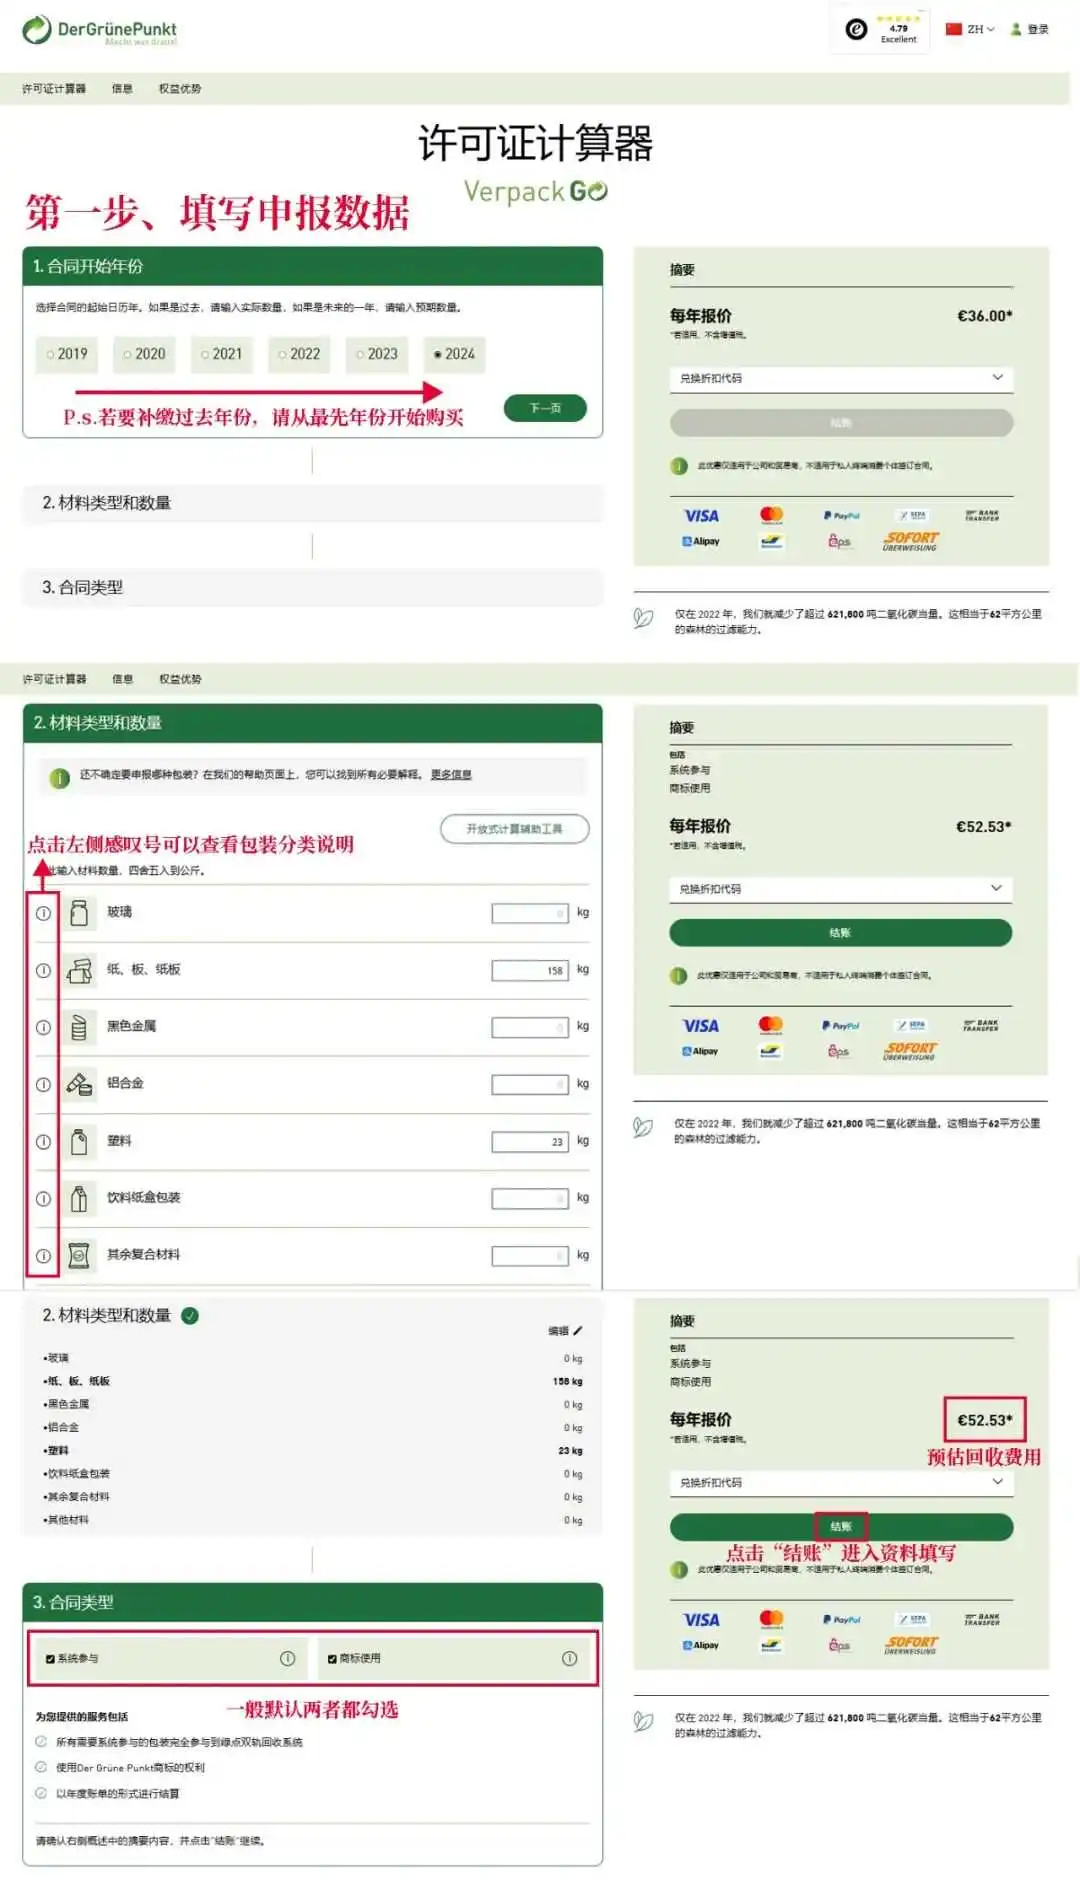Click the cardboard box icon beside 纸、板、纸板
This screenshot has width=1080, height=1880.
79,970
